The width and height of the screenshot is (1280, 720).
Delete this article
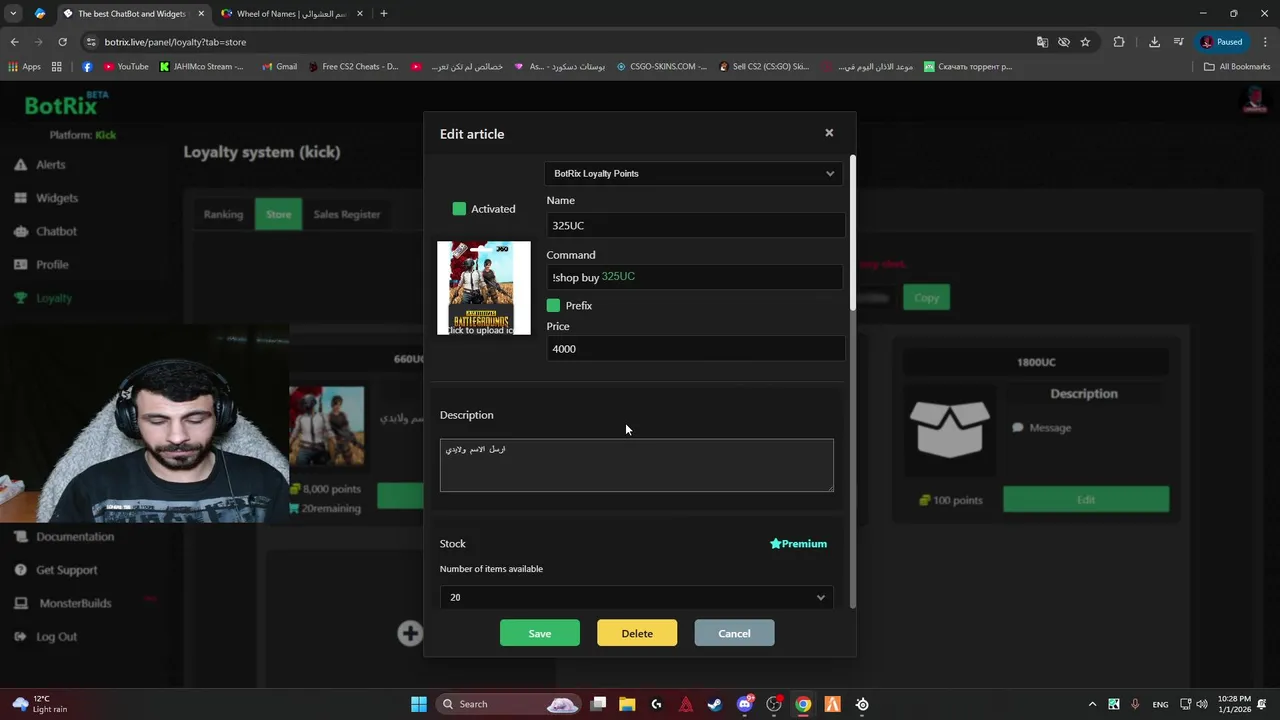click(637, 633)
